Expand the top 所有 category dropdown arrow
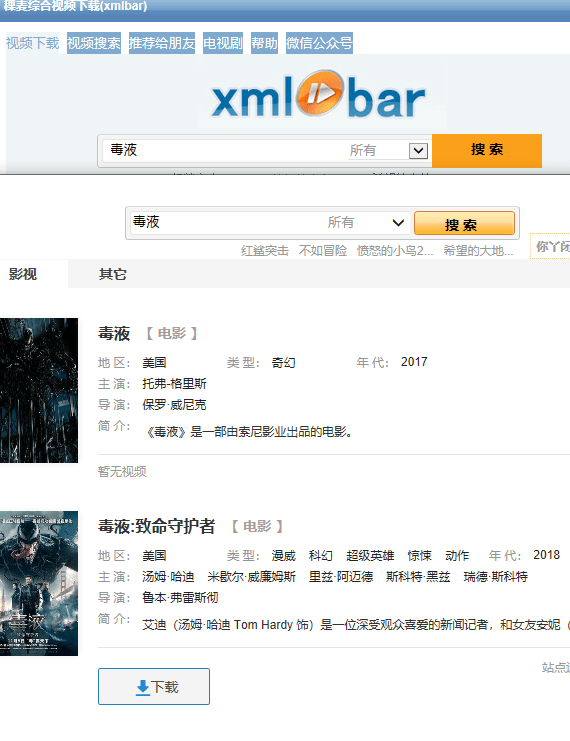 point(418,151)
